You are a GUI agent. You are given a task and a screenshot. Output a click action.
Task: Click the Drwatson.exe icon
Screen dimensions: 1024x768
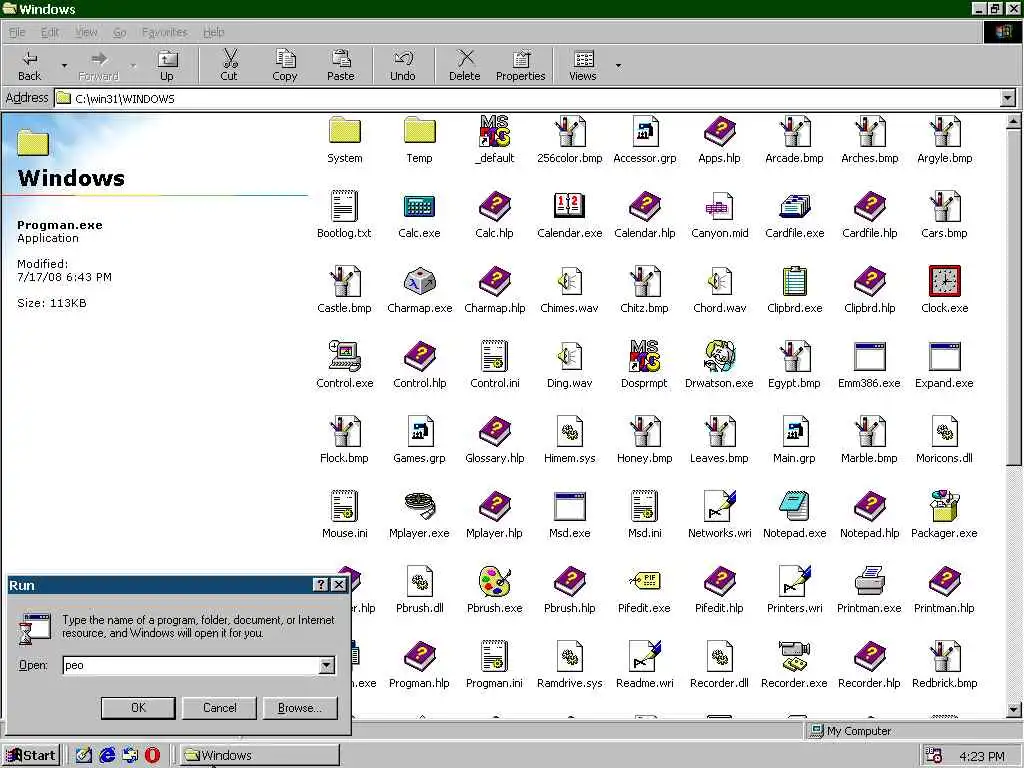719,357
